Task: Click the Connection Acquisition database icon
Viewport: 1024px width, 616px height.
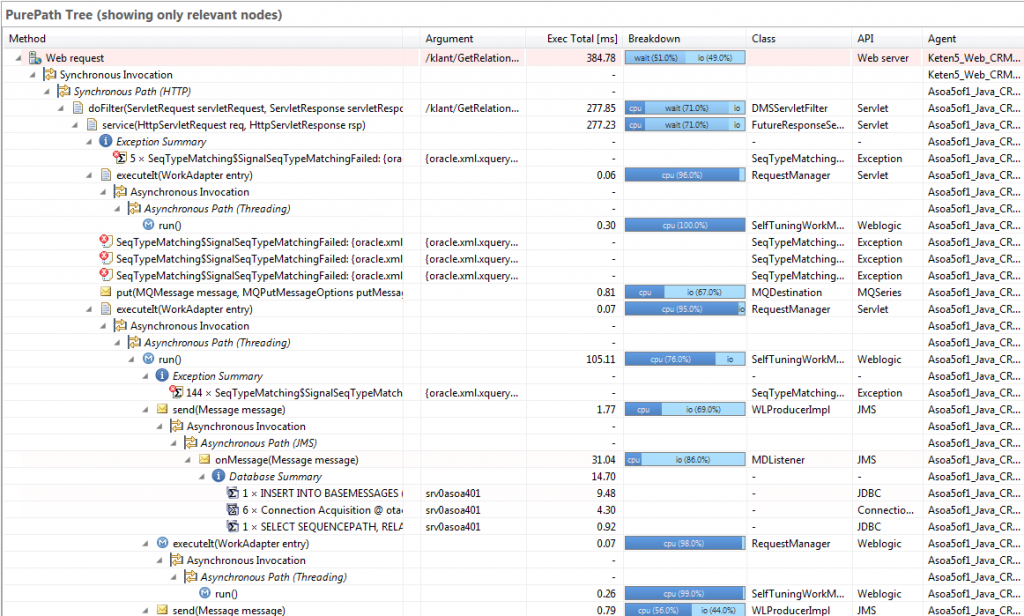Action: (232, 510)
